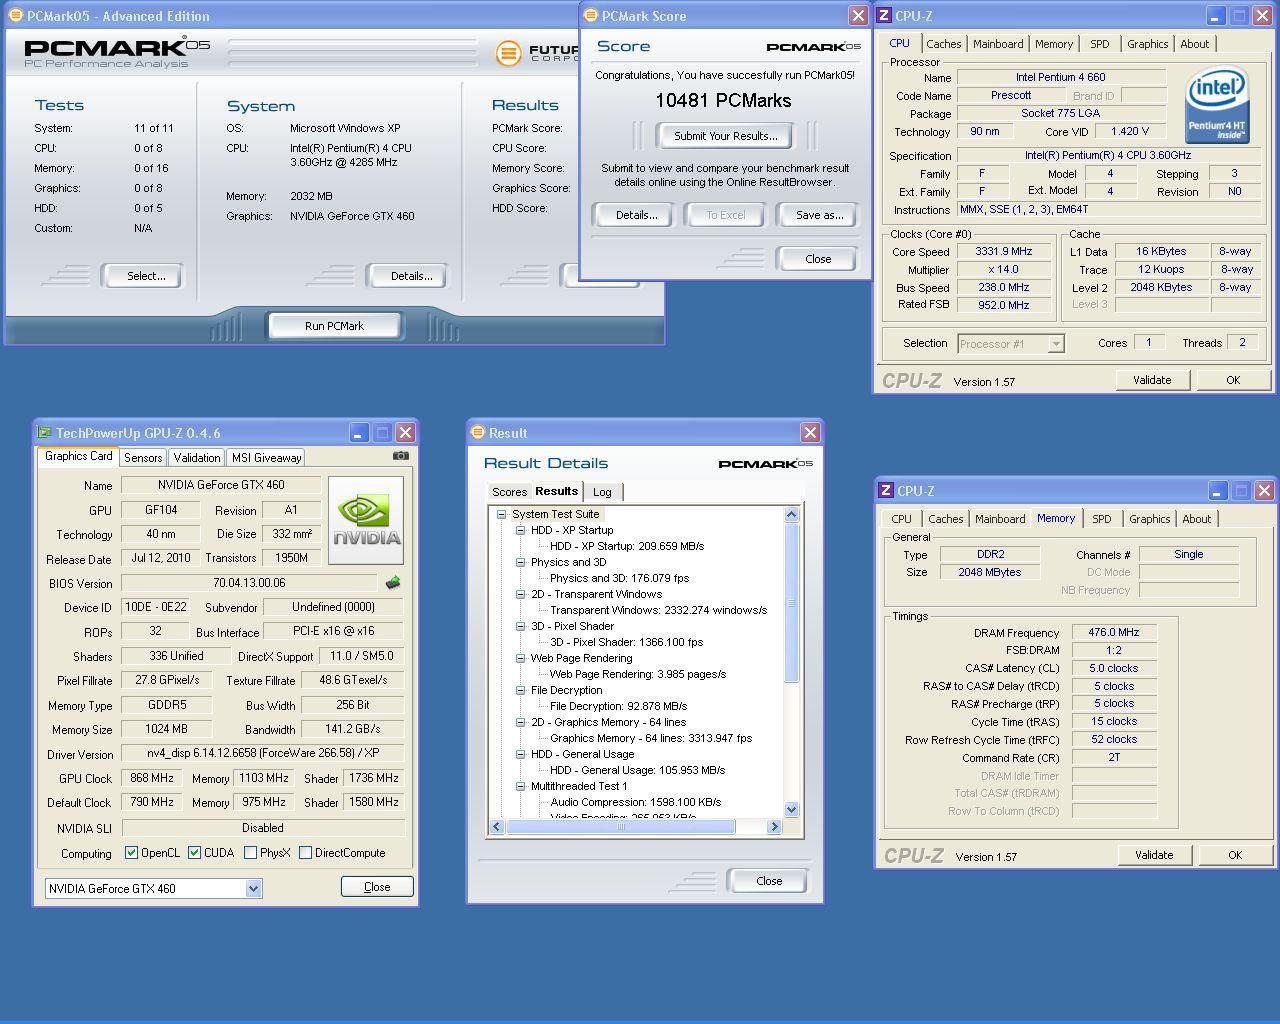1280x1024 pixels.
Task: Toggle the OpenCL checkbox
Action: 131,853
